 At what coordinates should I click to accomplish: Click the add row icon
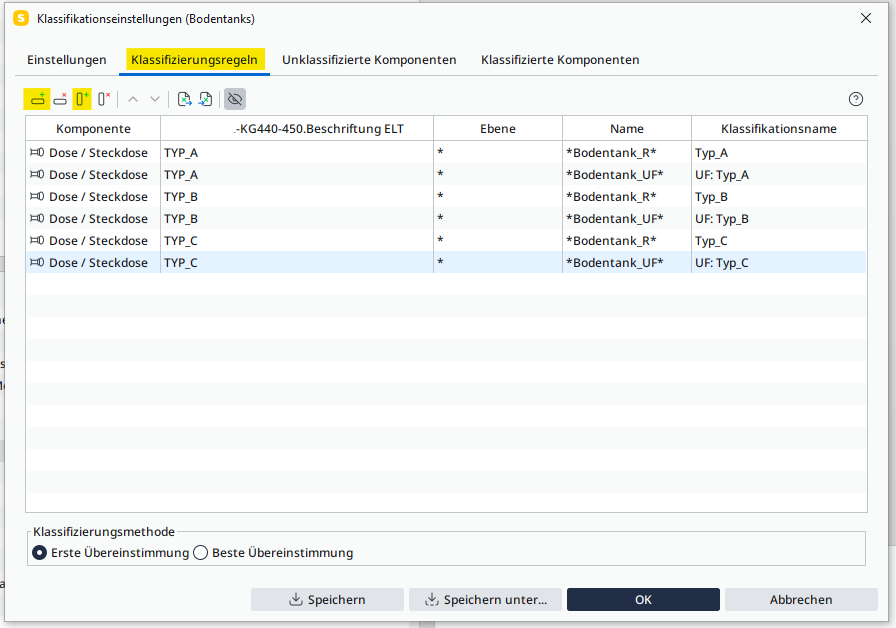(37, 99)
